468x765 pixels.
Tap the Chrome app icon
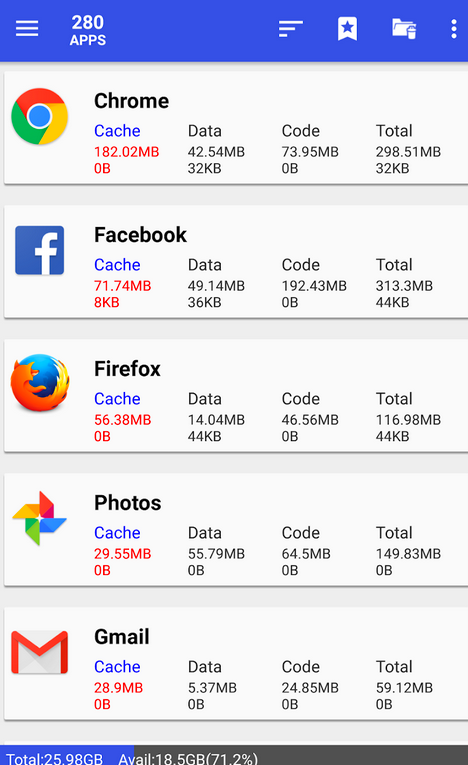pyautogui.click(x=40, y=116)
